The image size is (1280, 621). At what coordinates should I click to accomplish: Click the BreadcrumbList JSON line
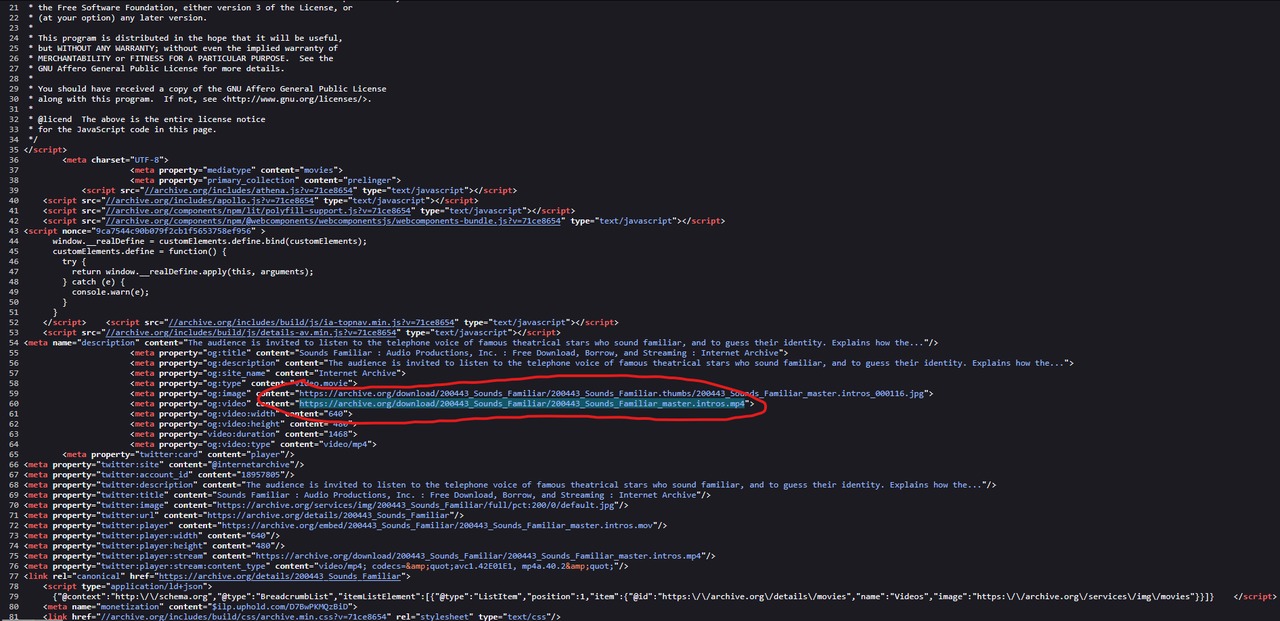[x=633, y=597]
